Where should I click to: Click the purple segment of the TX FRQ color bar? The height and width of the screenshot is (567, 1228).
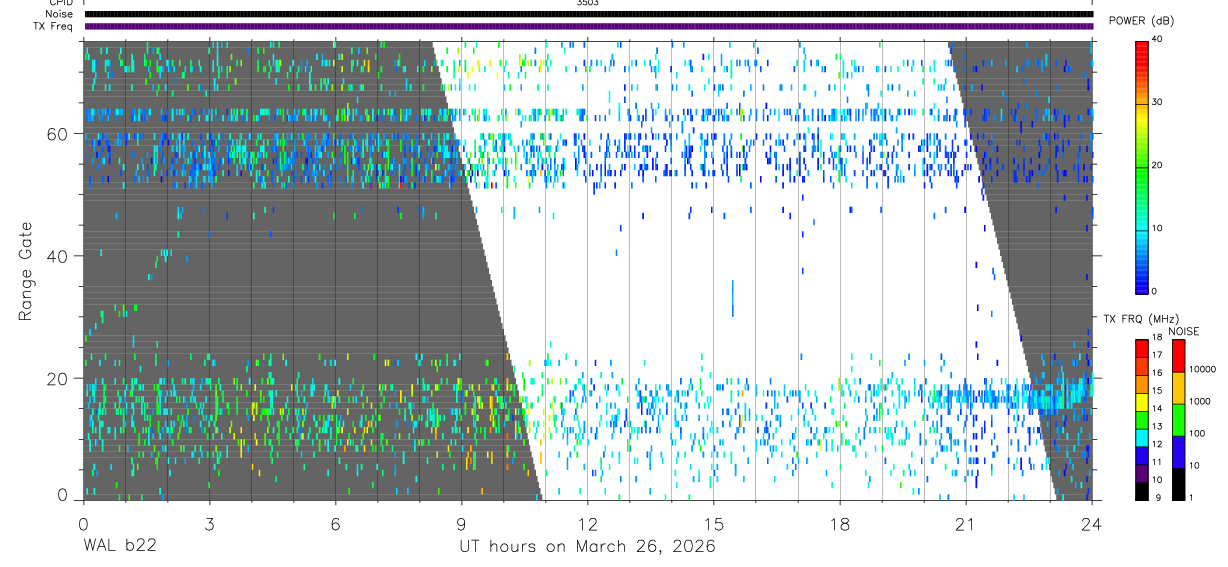pyautogui.click(x=1142, y=471)
